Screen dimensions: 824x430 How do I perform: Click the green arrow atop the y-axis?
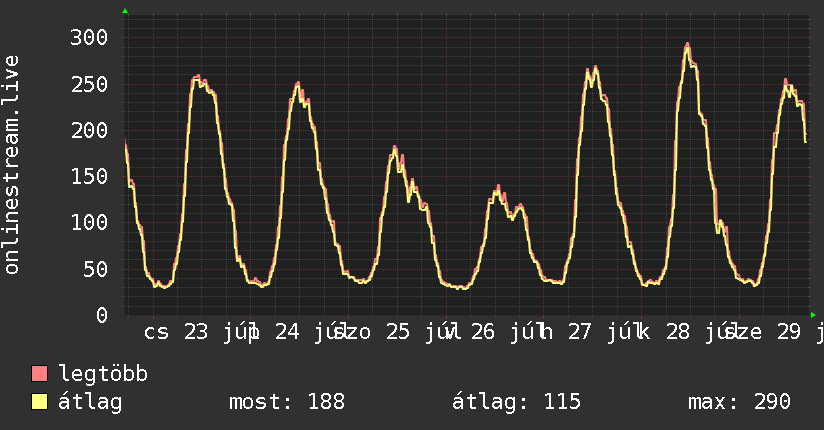[125, 11]
